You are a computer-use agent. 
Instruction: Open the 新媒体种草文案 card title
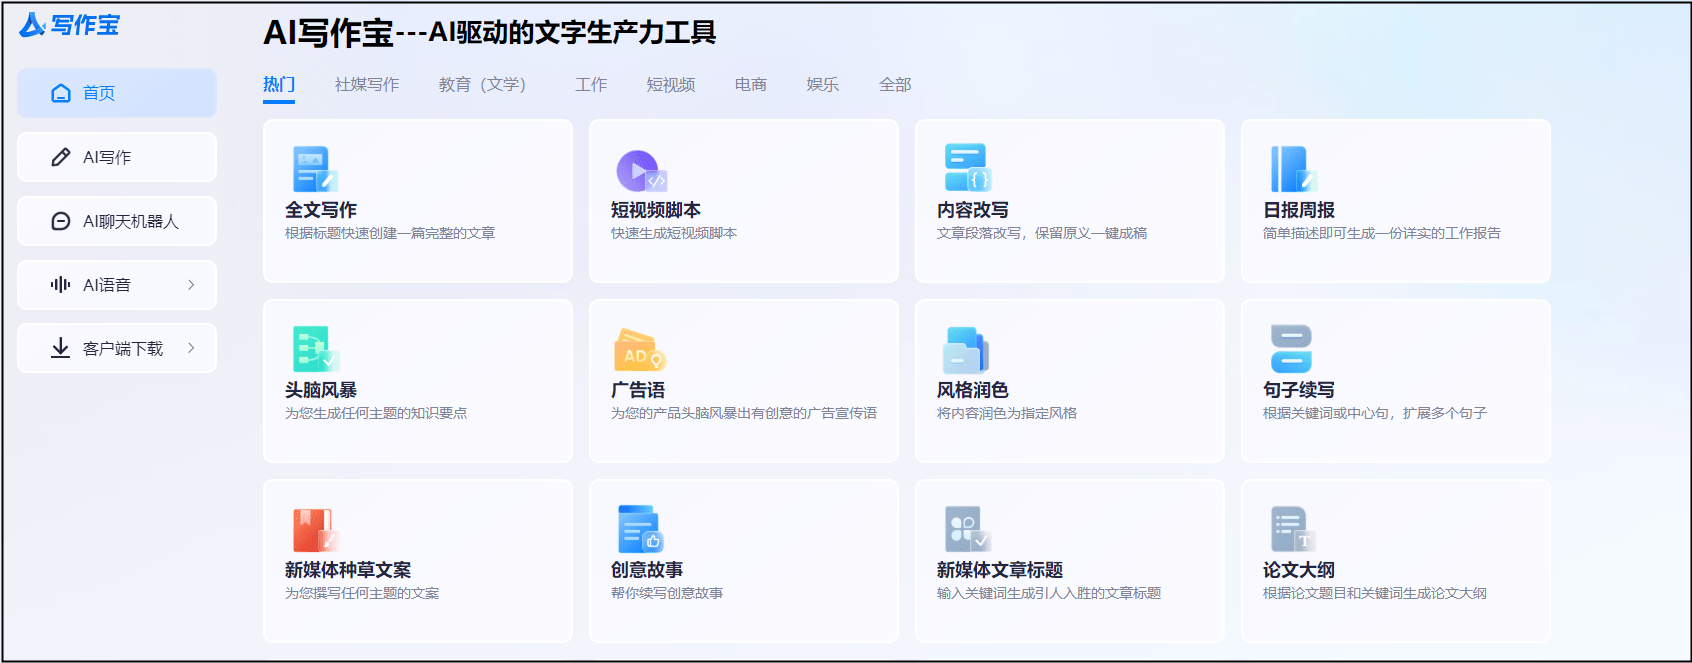click(x=348, y=570)
